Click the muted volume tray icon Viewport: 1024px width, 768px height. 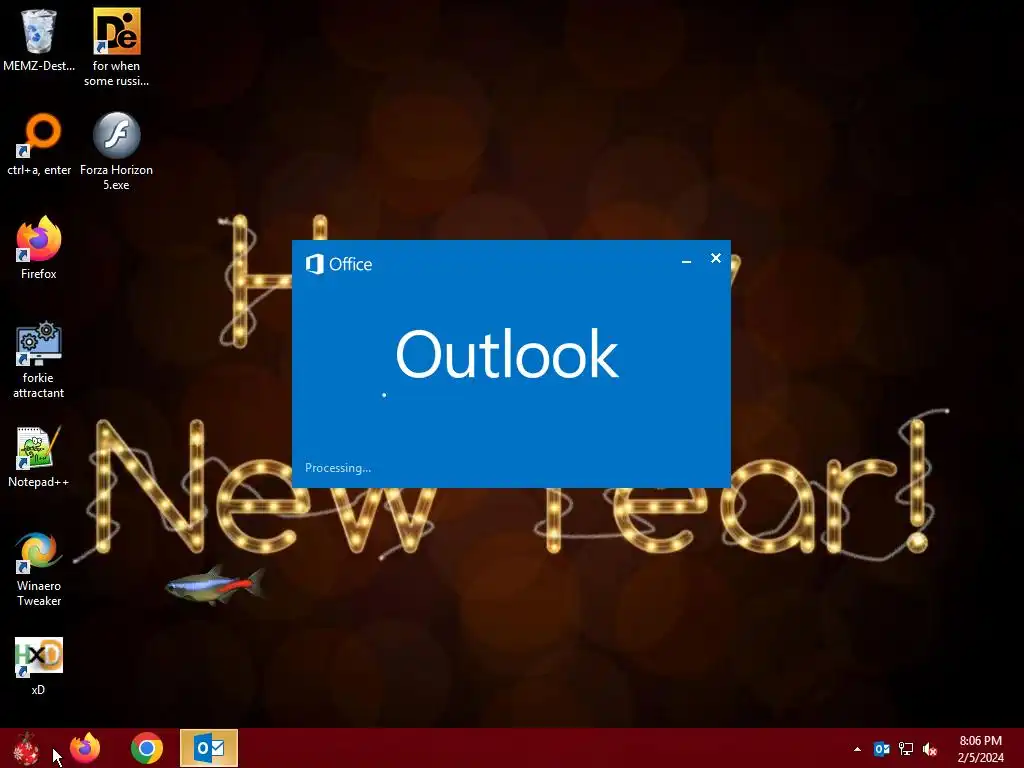coord(930,749)
